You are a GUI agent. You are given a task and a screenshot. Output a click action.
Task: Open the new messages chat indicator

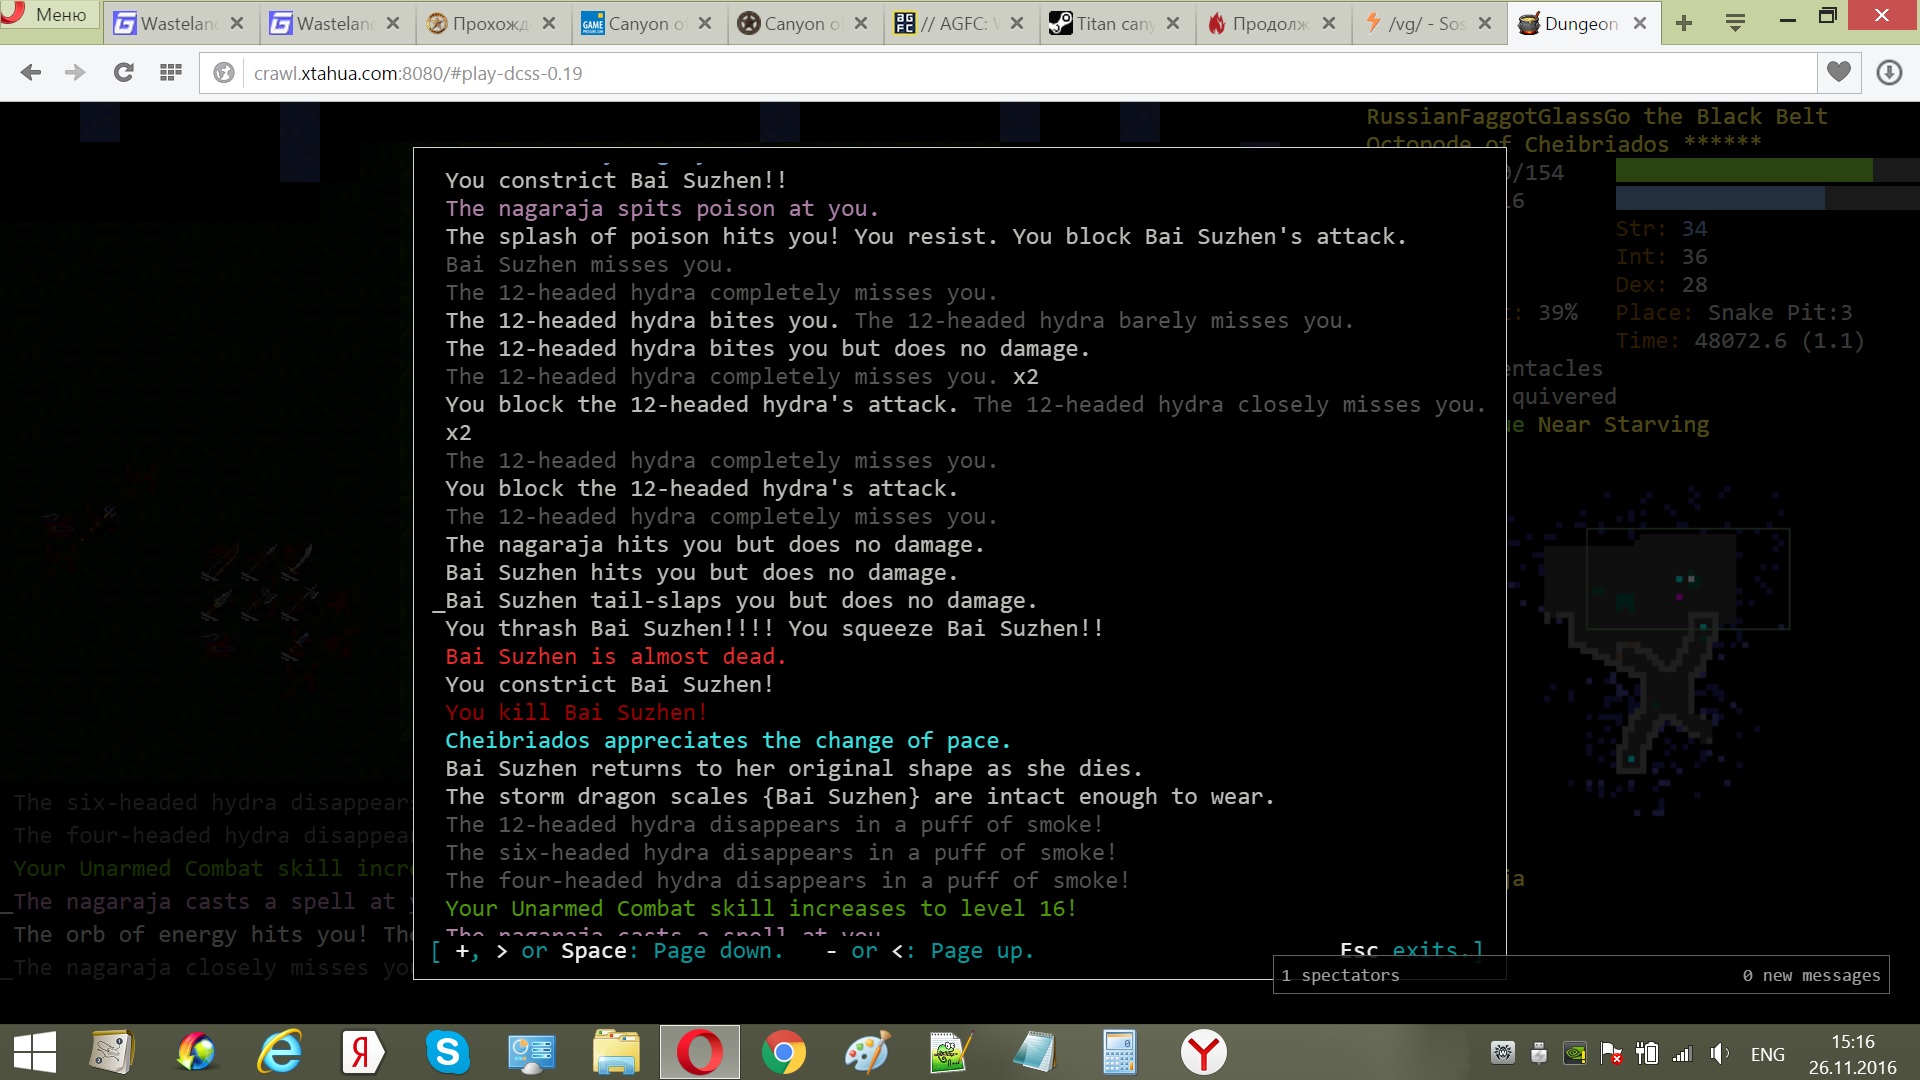tap(1810, 975)
